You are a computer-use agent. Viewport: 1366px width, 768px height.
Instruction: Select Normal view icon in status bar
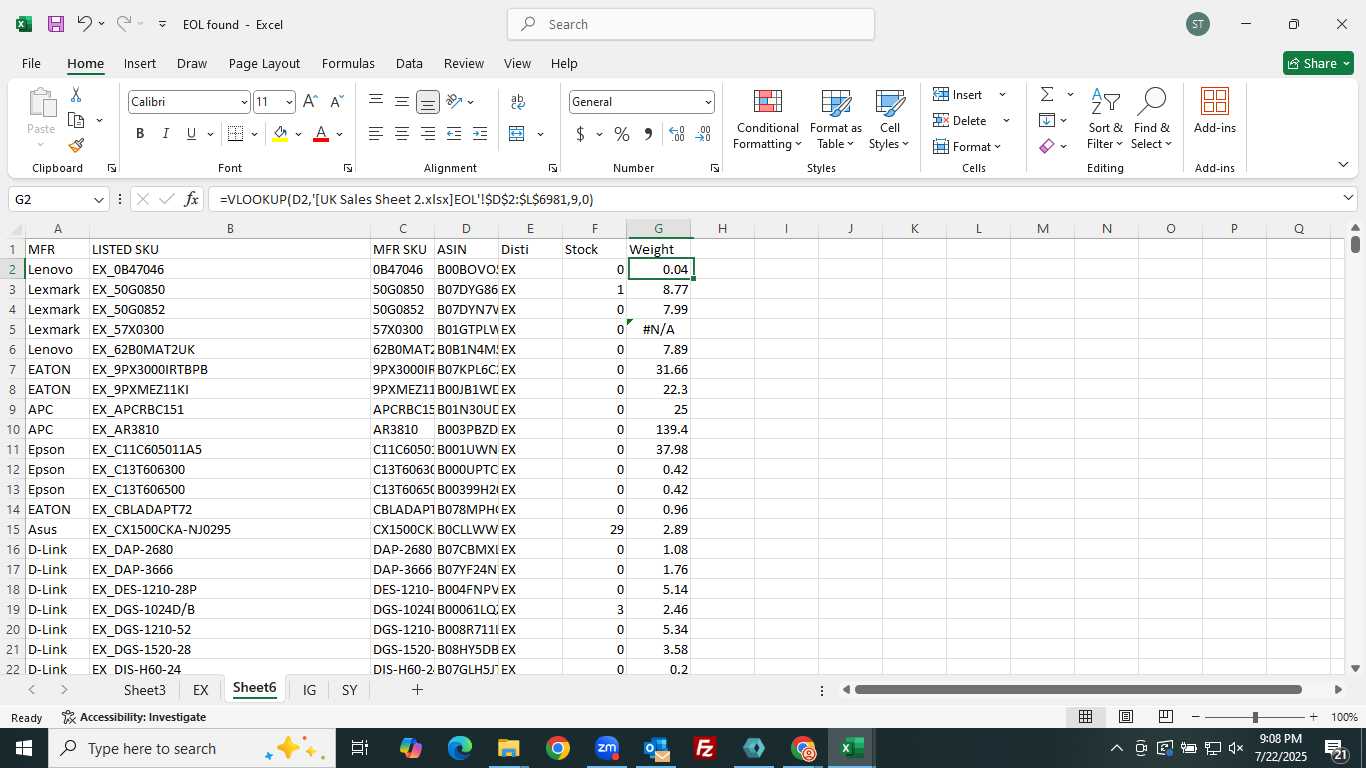1085,717
